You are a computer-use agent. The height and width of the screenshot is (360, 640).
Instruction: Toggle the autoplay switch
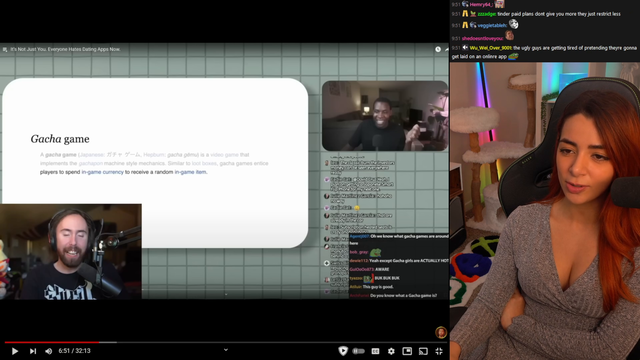tap(358, 351)
